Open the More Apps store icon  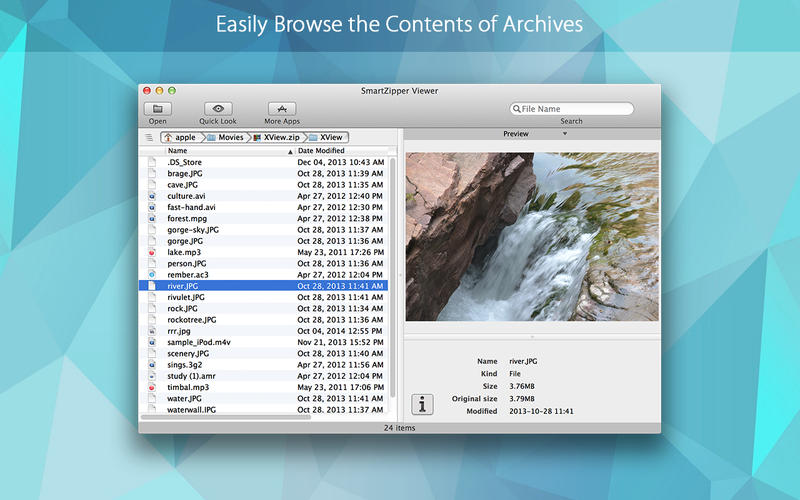(282, 109)
